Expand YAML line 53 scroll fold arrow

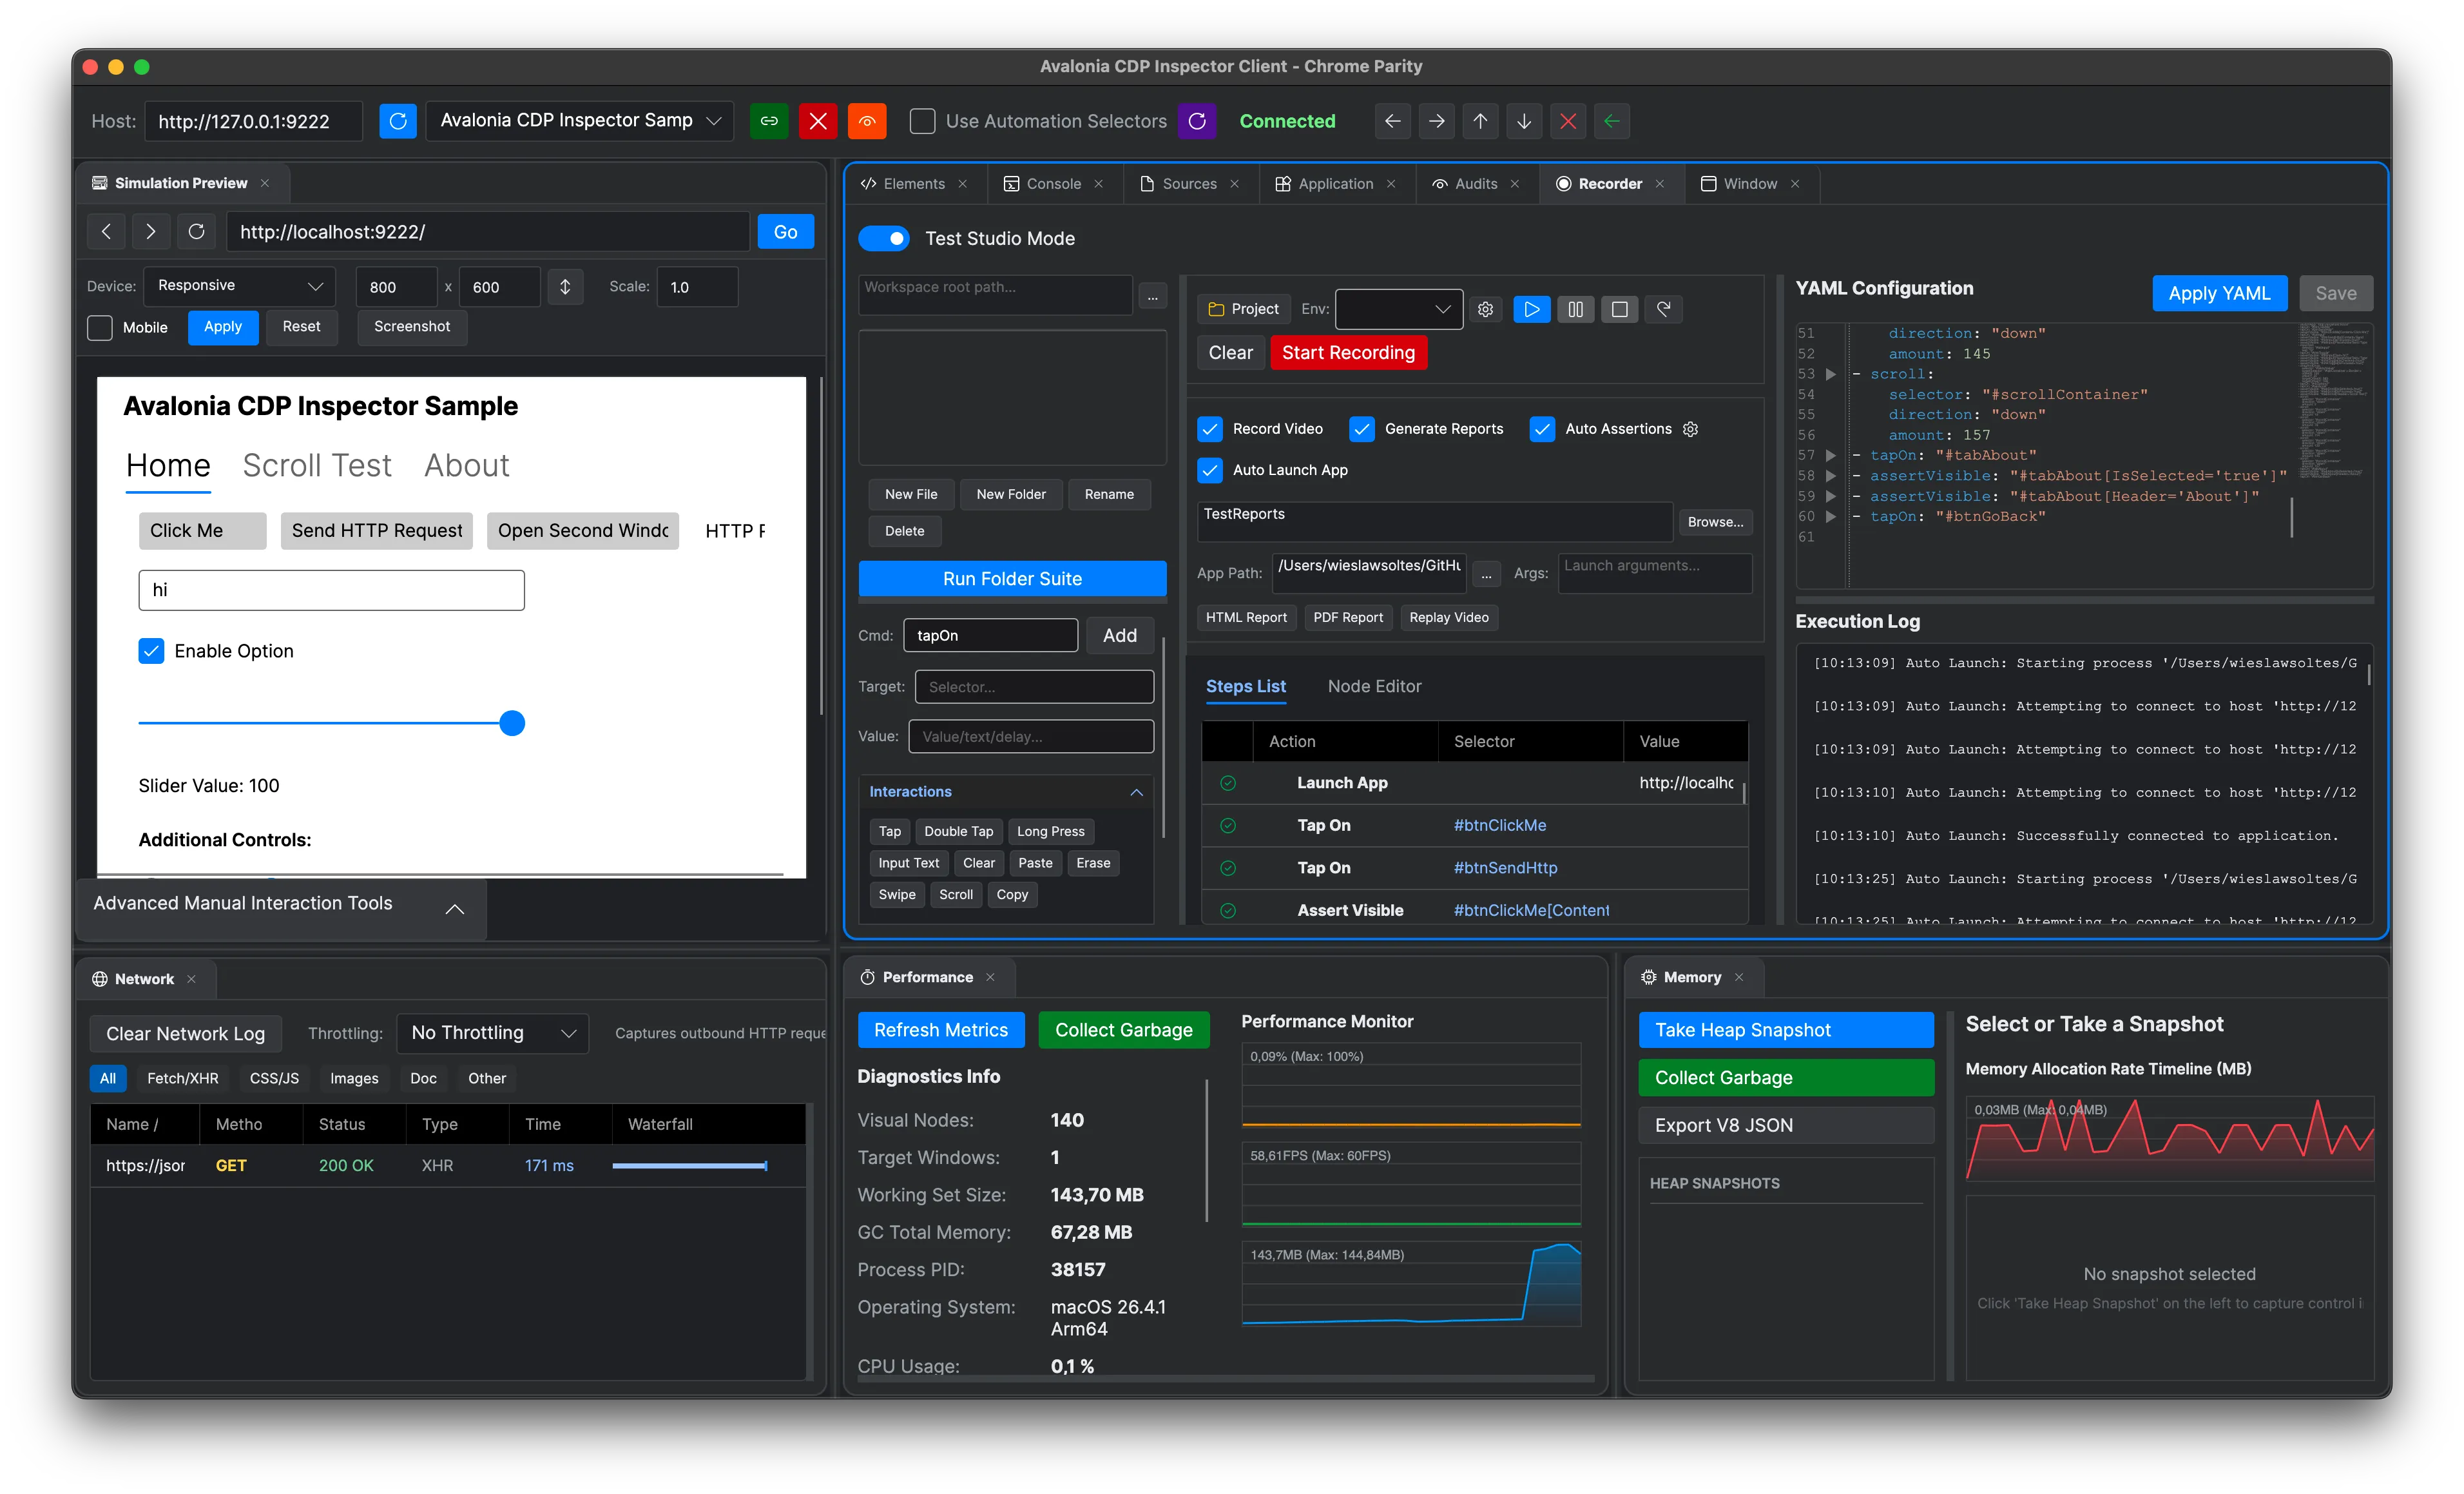click(x=1830, y=374)
